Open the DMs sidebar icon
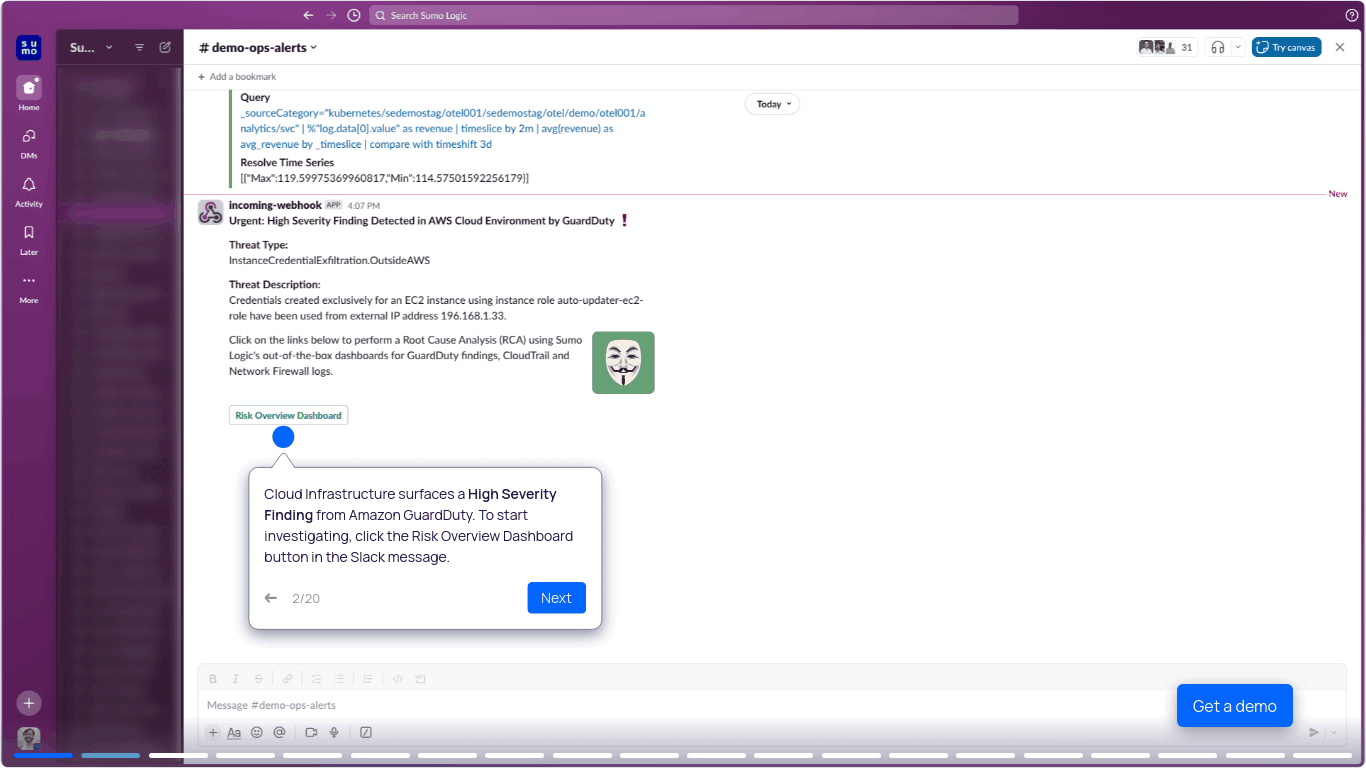 click(x=29, y=137)
